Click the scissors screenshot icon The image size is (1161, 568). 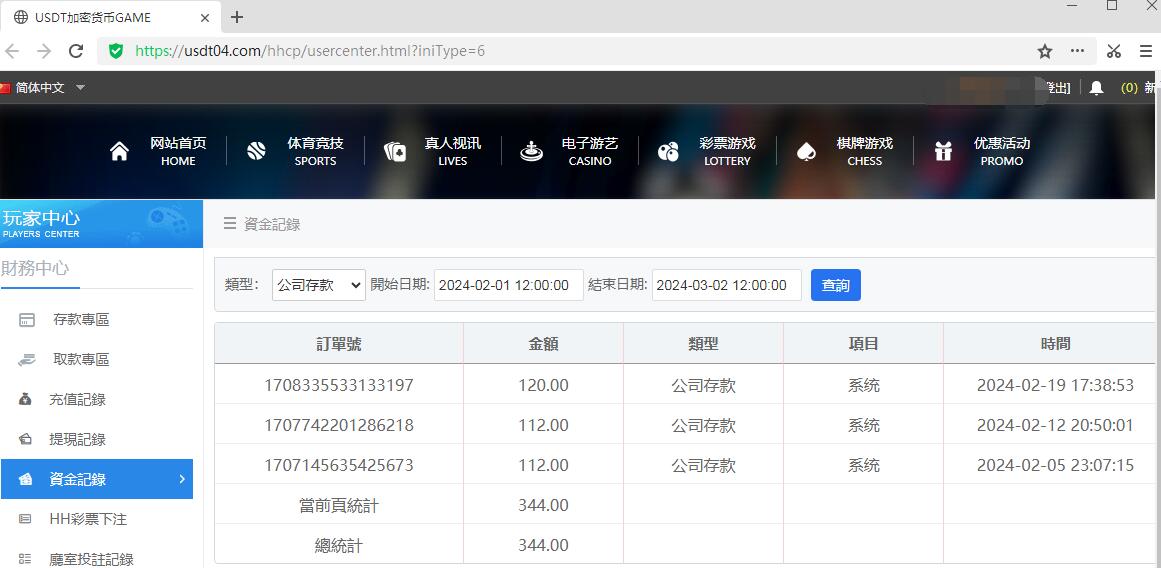1114,51
